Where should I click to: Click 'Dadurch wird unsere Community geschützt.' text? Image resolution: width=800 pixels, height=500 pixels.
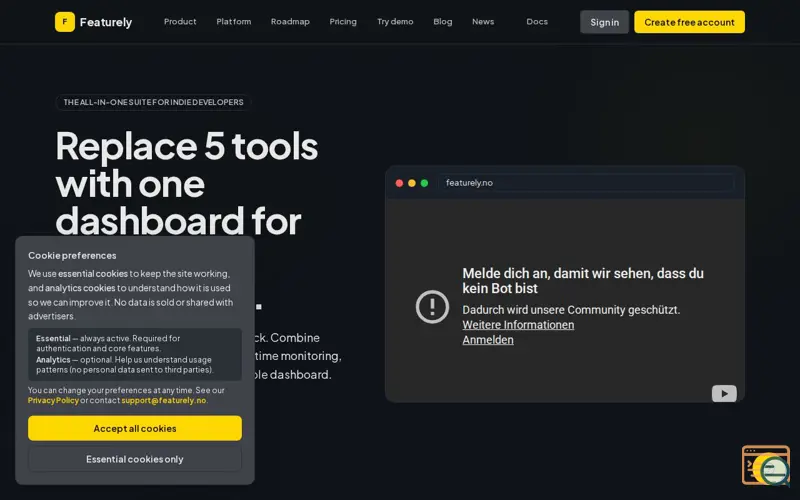571,310
